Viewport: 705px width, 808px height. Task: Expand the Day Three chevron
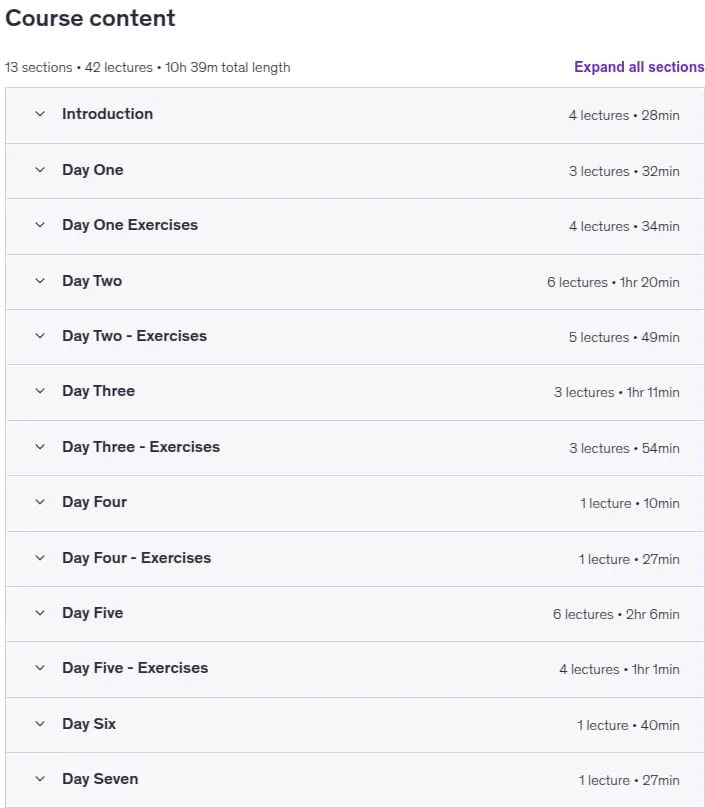click(40, 391)
